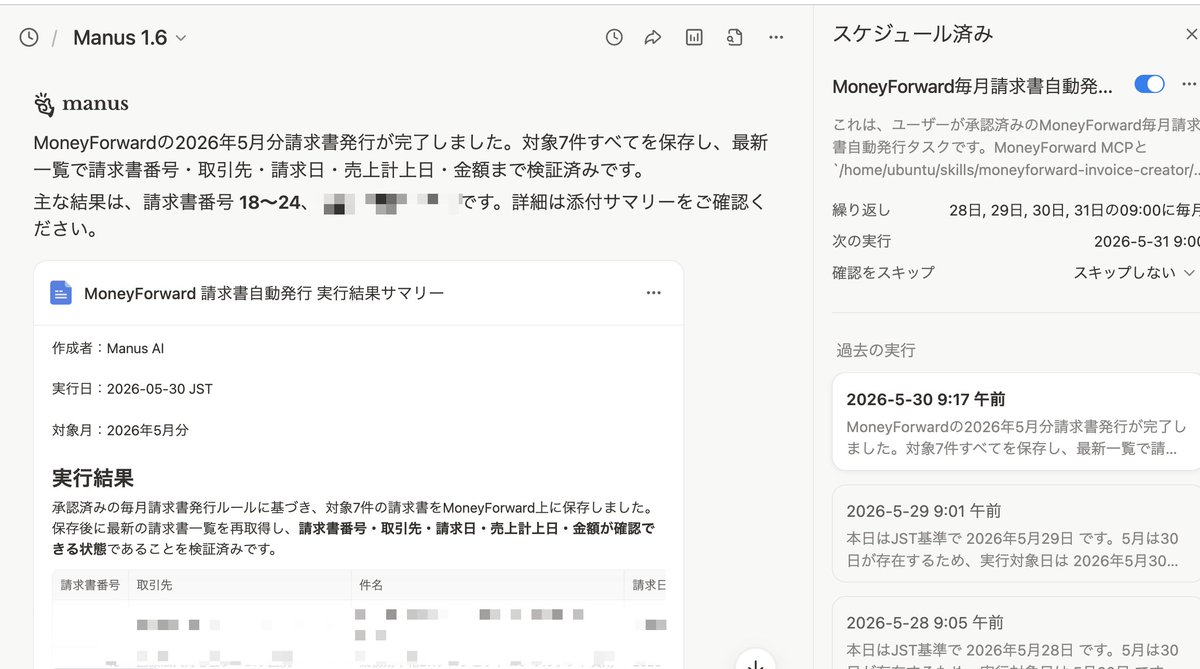Click the 次の実行 value 2026-5-31 9:00
Viewport: 1200px width, 669px height.
coord(1146,241)
